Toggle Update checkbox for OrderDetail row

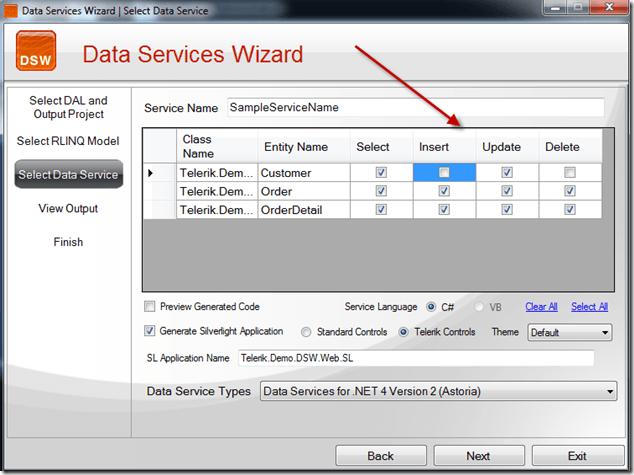tap(507, 209)
